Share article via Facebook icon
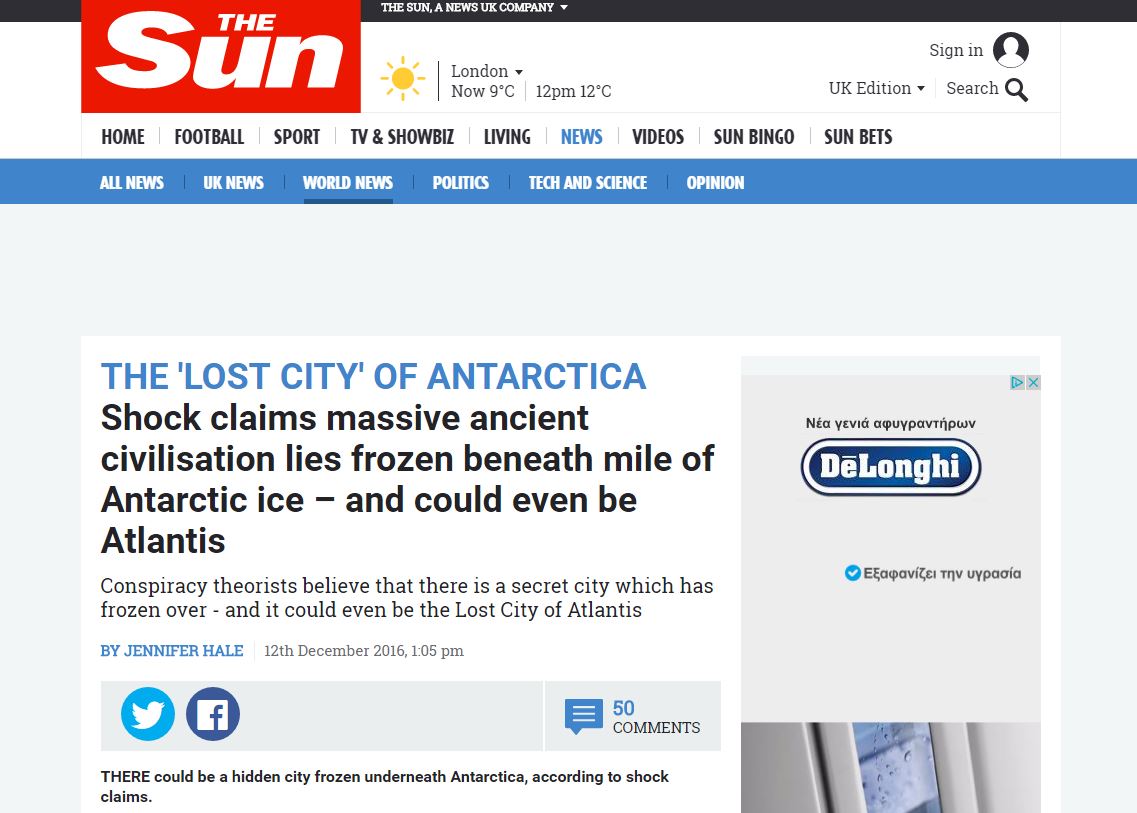The width and height of the screenshot is (1137, 813). point(213,714)
